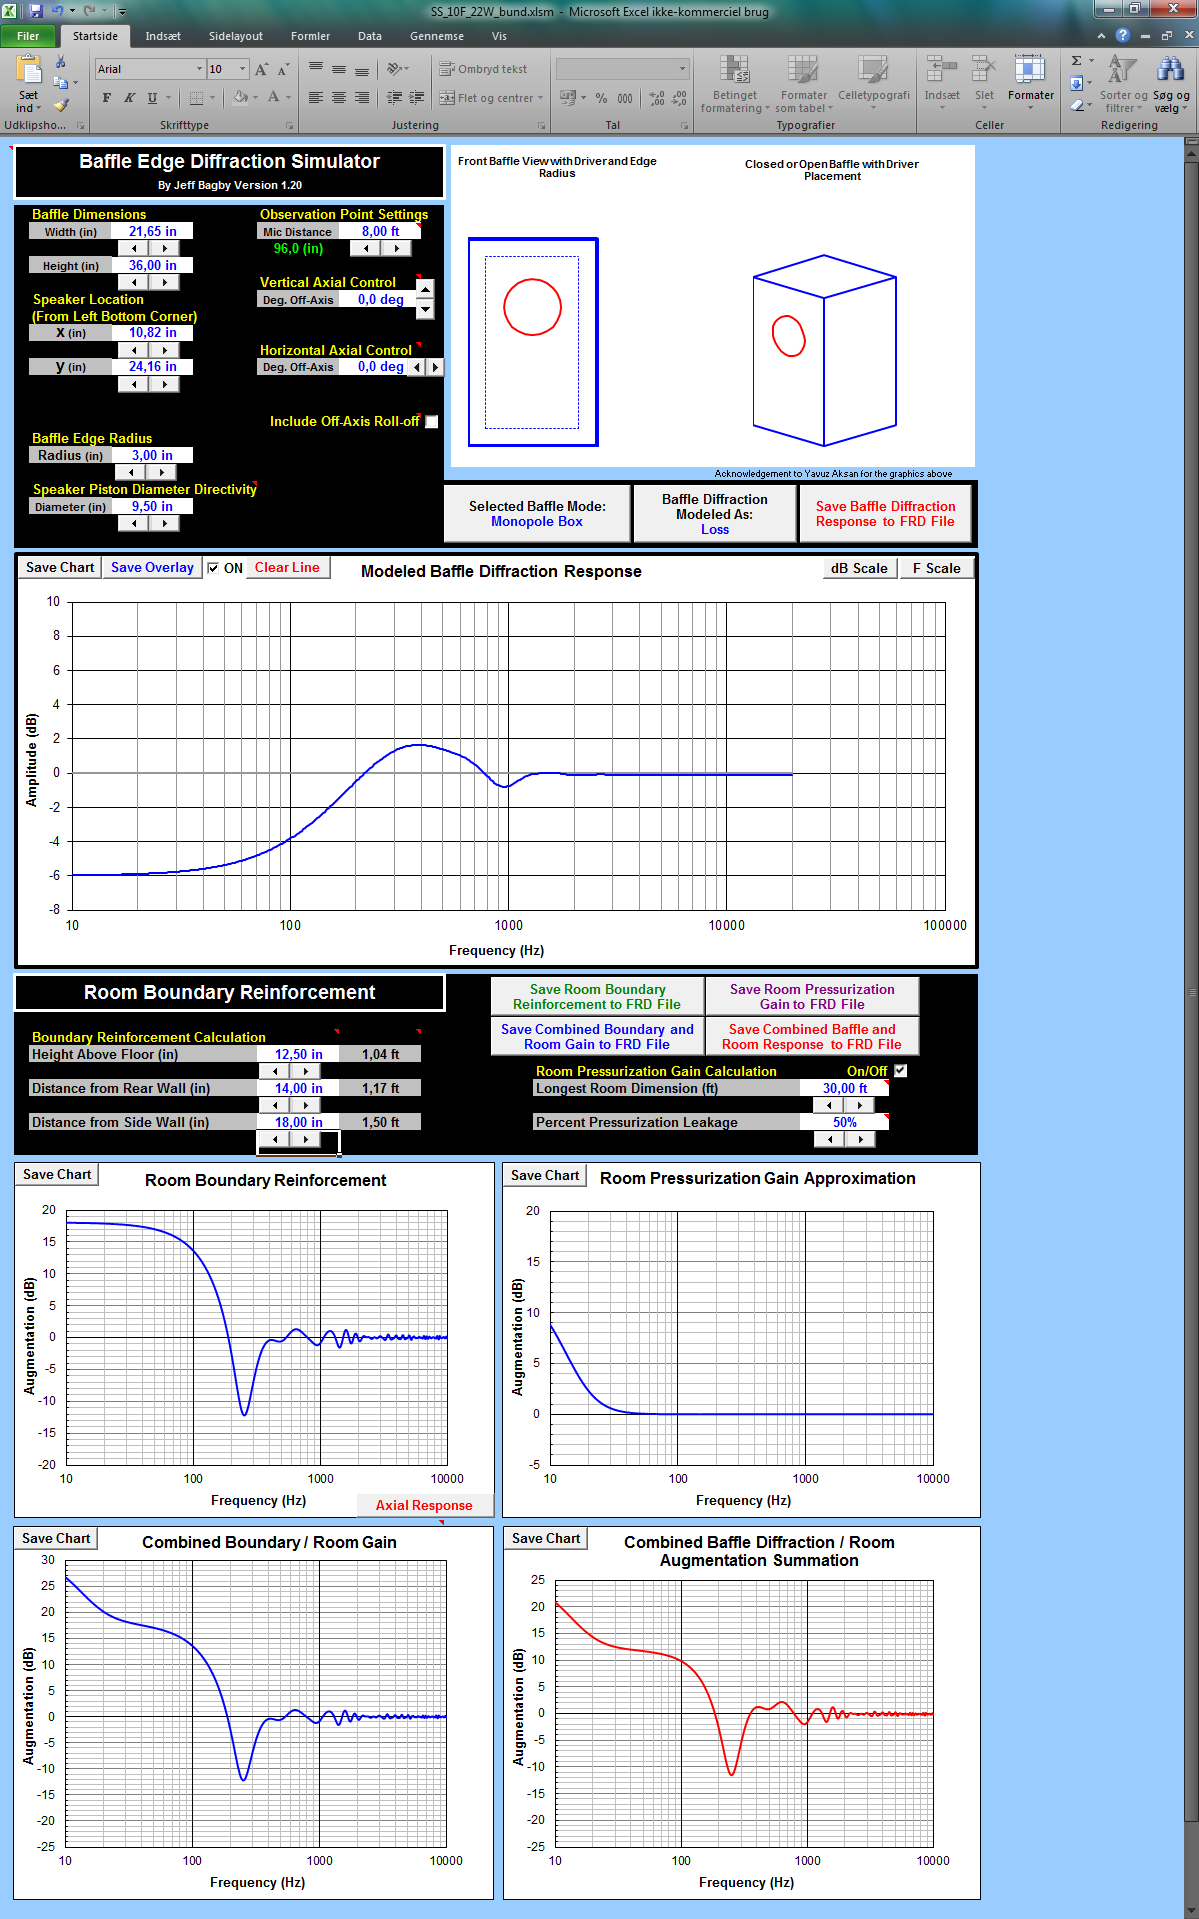The height and width of the screenshot is (1919, 1199).
Task: Open the Paste (Sæt ind) dropdown arrow
Action: [x=38, y=109]
